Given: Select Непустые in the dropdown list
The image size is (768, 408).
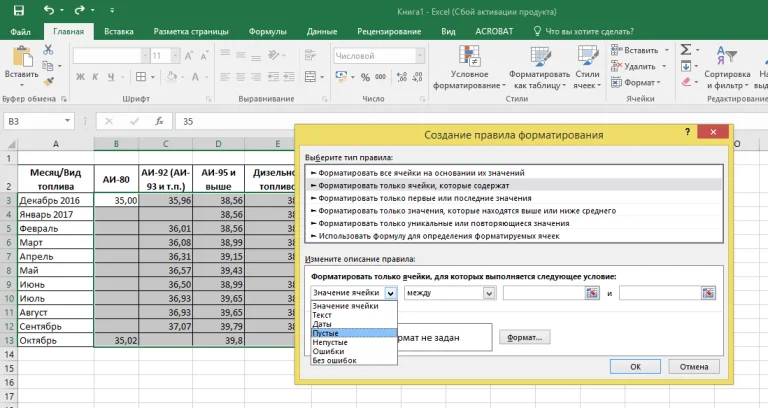Looking at the screenshot, I should [x=354, y=342].
